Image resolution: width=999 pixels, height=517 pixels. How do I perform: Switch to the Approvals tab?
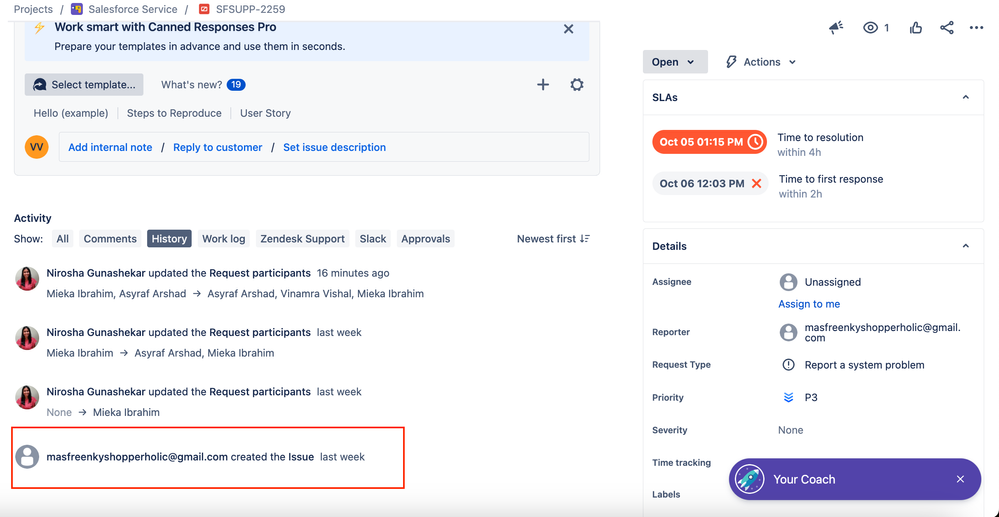[x=426, y=238]
